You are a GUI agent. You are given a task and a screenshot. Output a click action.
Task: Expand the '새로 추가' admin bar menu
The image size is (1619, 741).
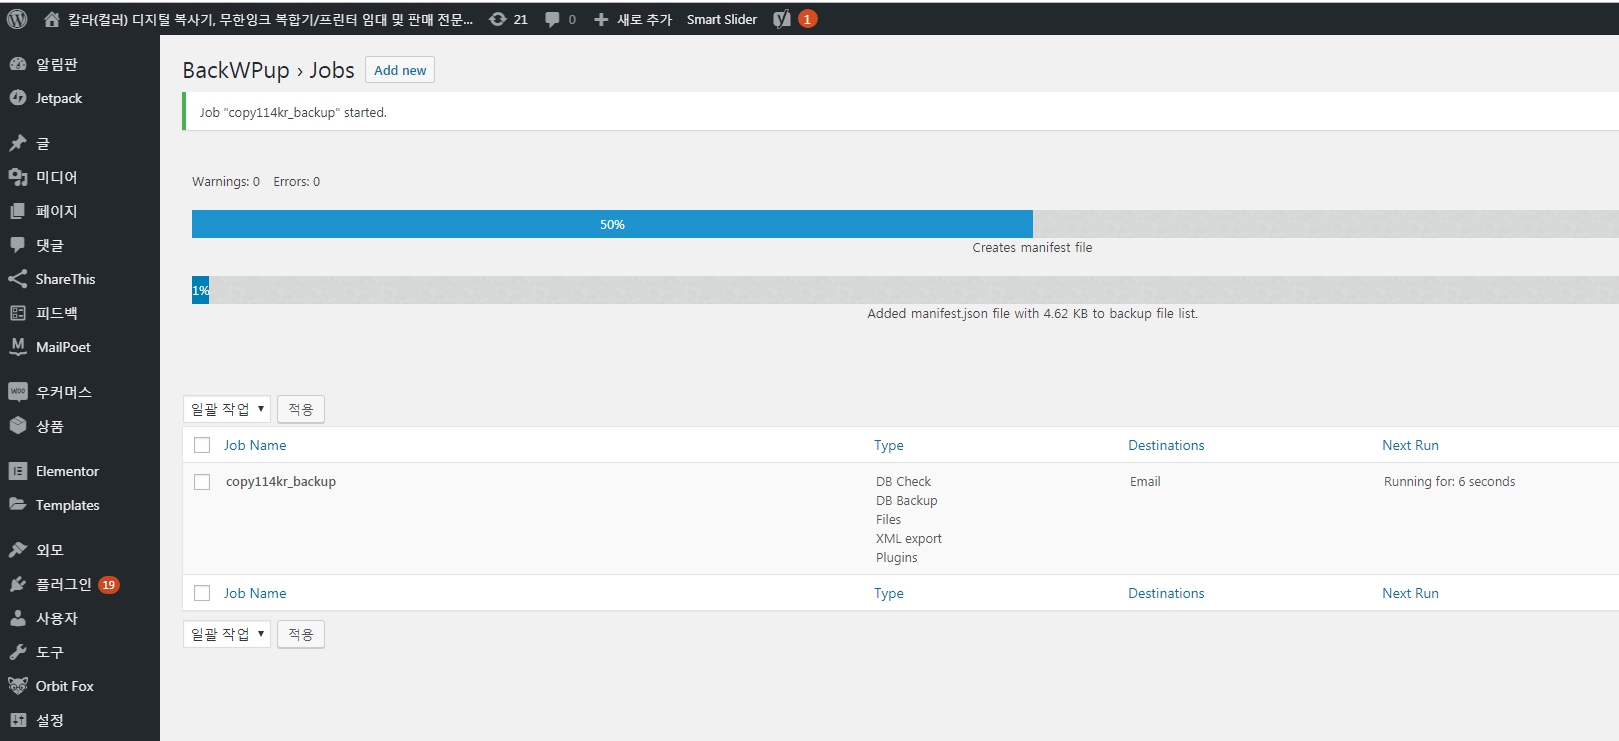pos(633,19)
